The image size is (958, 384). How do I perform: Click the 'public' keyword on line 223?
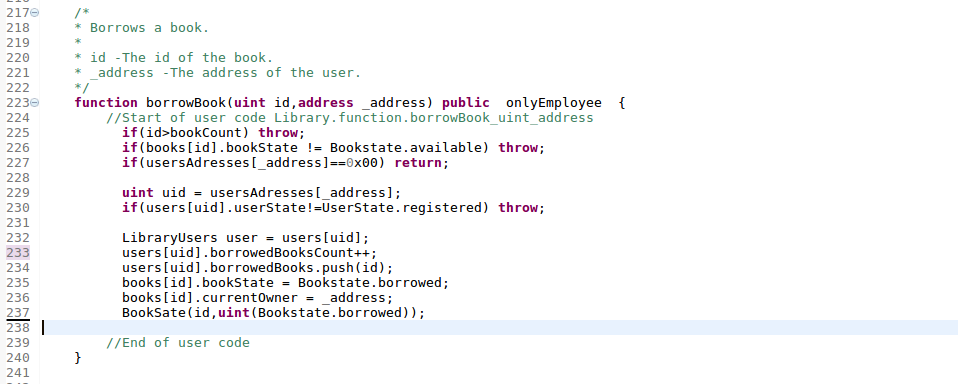(466, 103)
